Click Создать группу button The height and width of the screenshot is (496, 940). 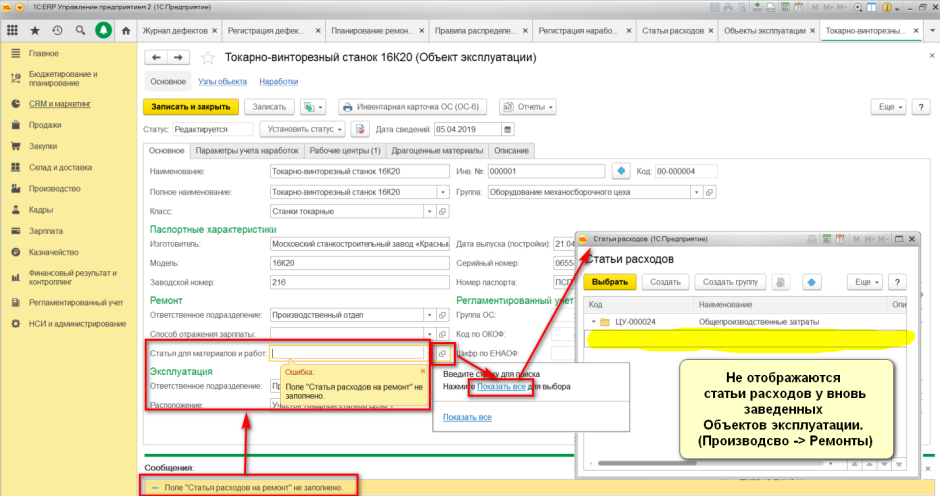tap(730, 282)
